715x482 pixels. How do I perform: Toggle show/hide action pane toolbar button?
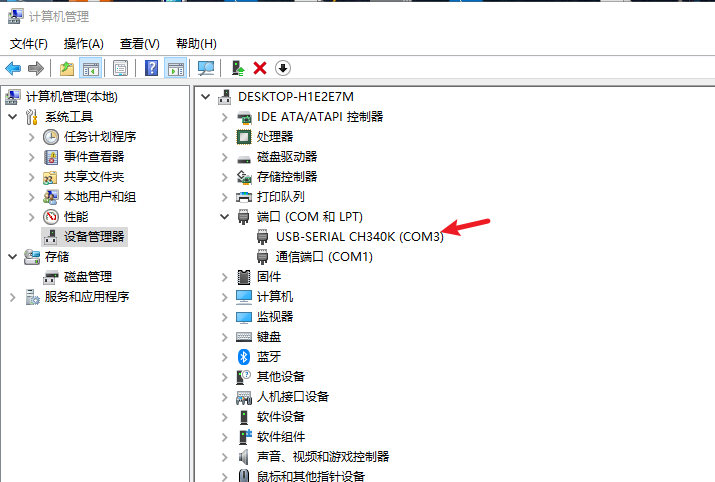coord(175,68)
